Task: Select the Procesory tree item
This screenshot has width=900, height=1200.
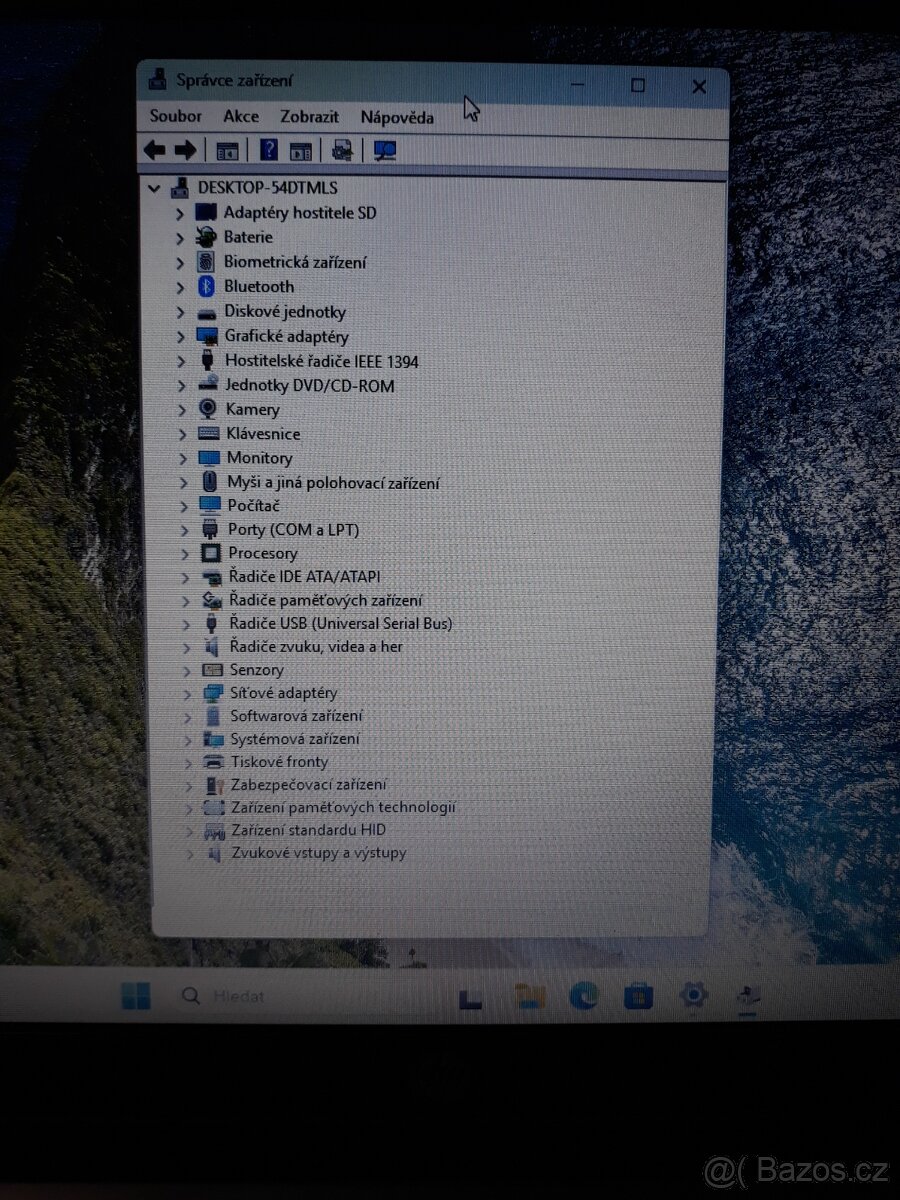Action: click(263, 553)
